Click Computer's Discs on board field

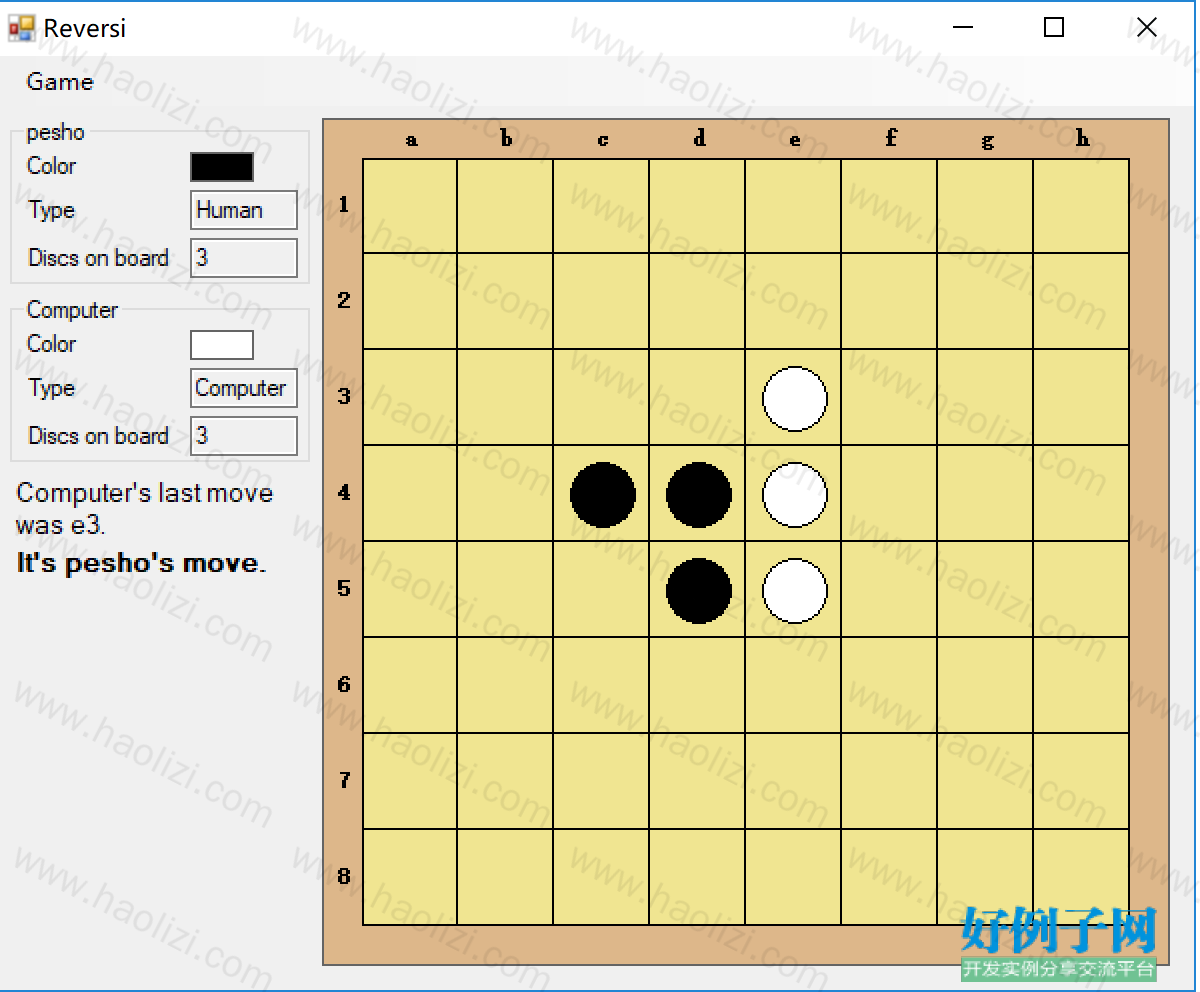click(x=244, y=436)
